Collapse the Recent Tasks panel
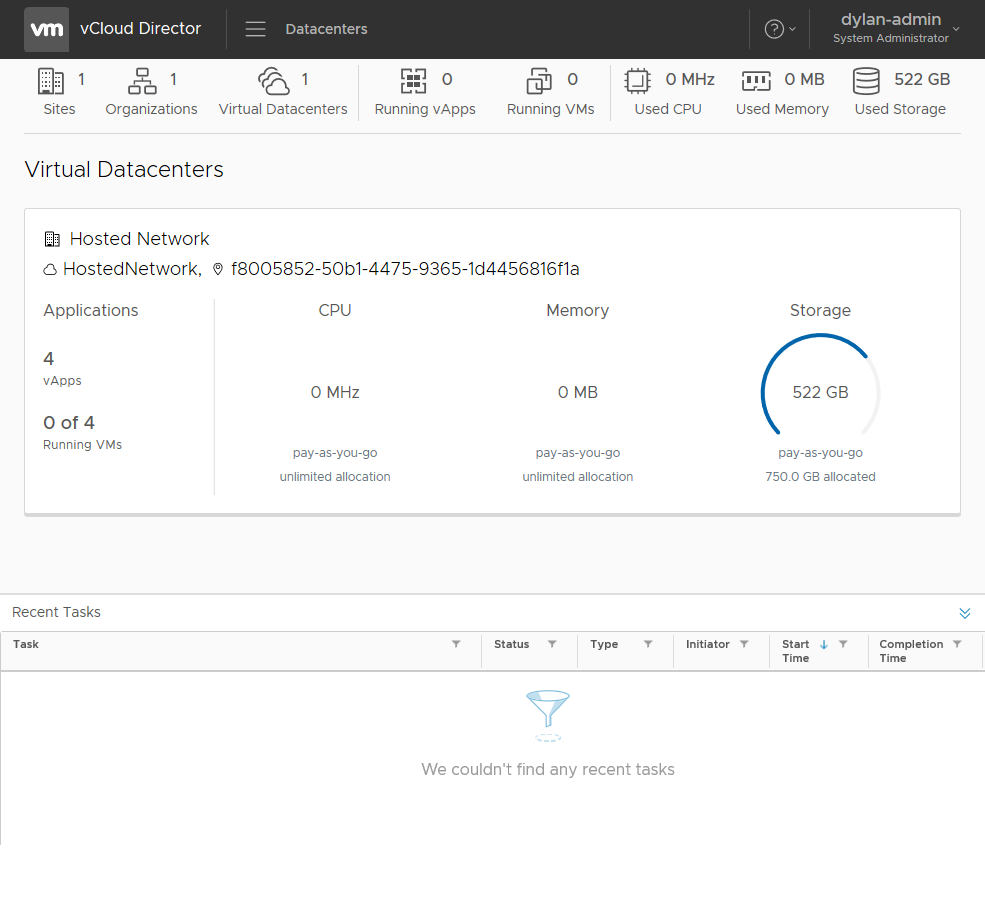Viewport: 985px width, 911px height. (x=965, y=613)
